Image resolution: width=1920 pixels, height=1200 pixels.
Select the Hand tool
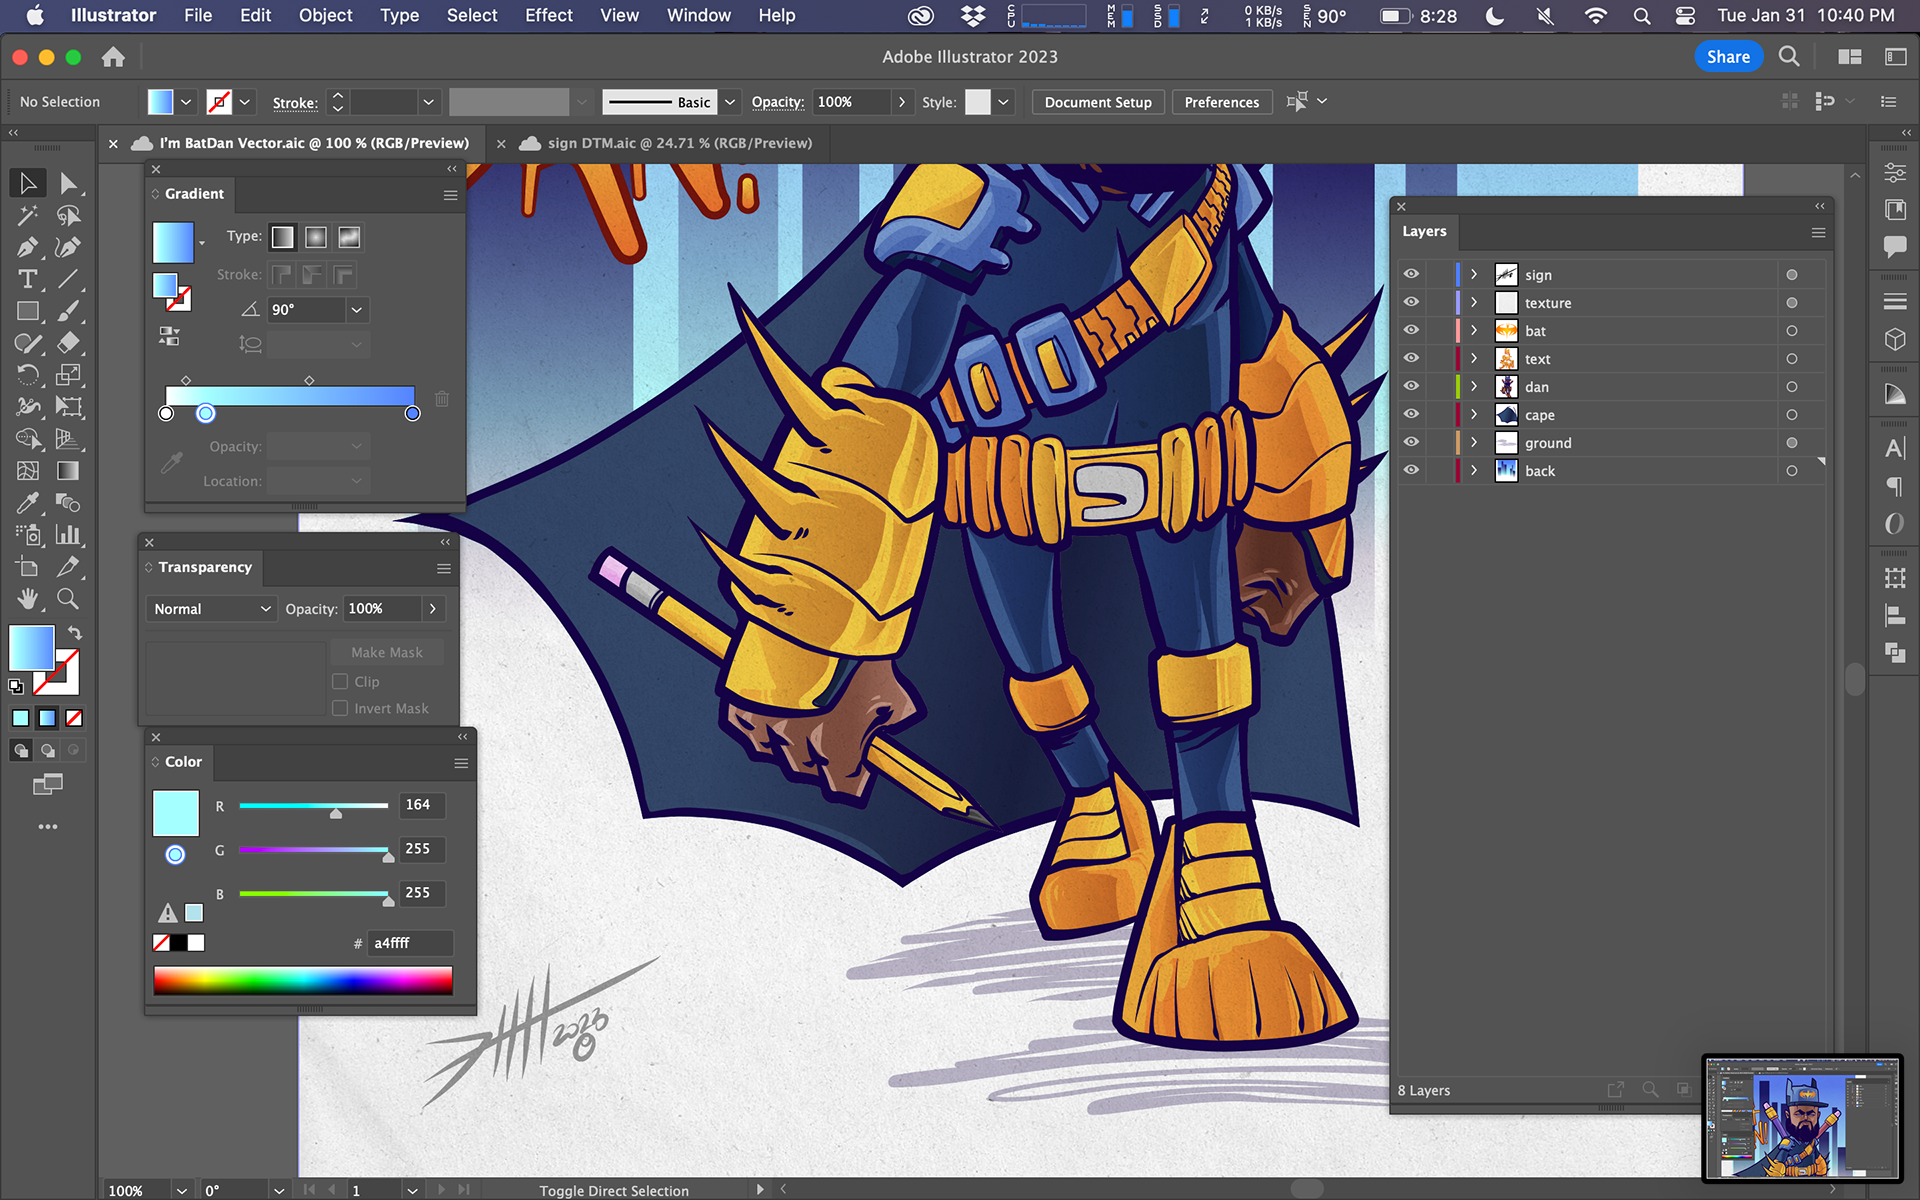[x=28, y=599]
